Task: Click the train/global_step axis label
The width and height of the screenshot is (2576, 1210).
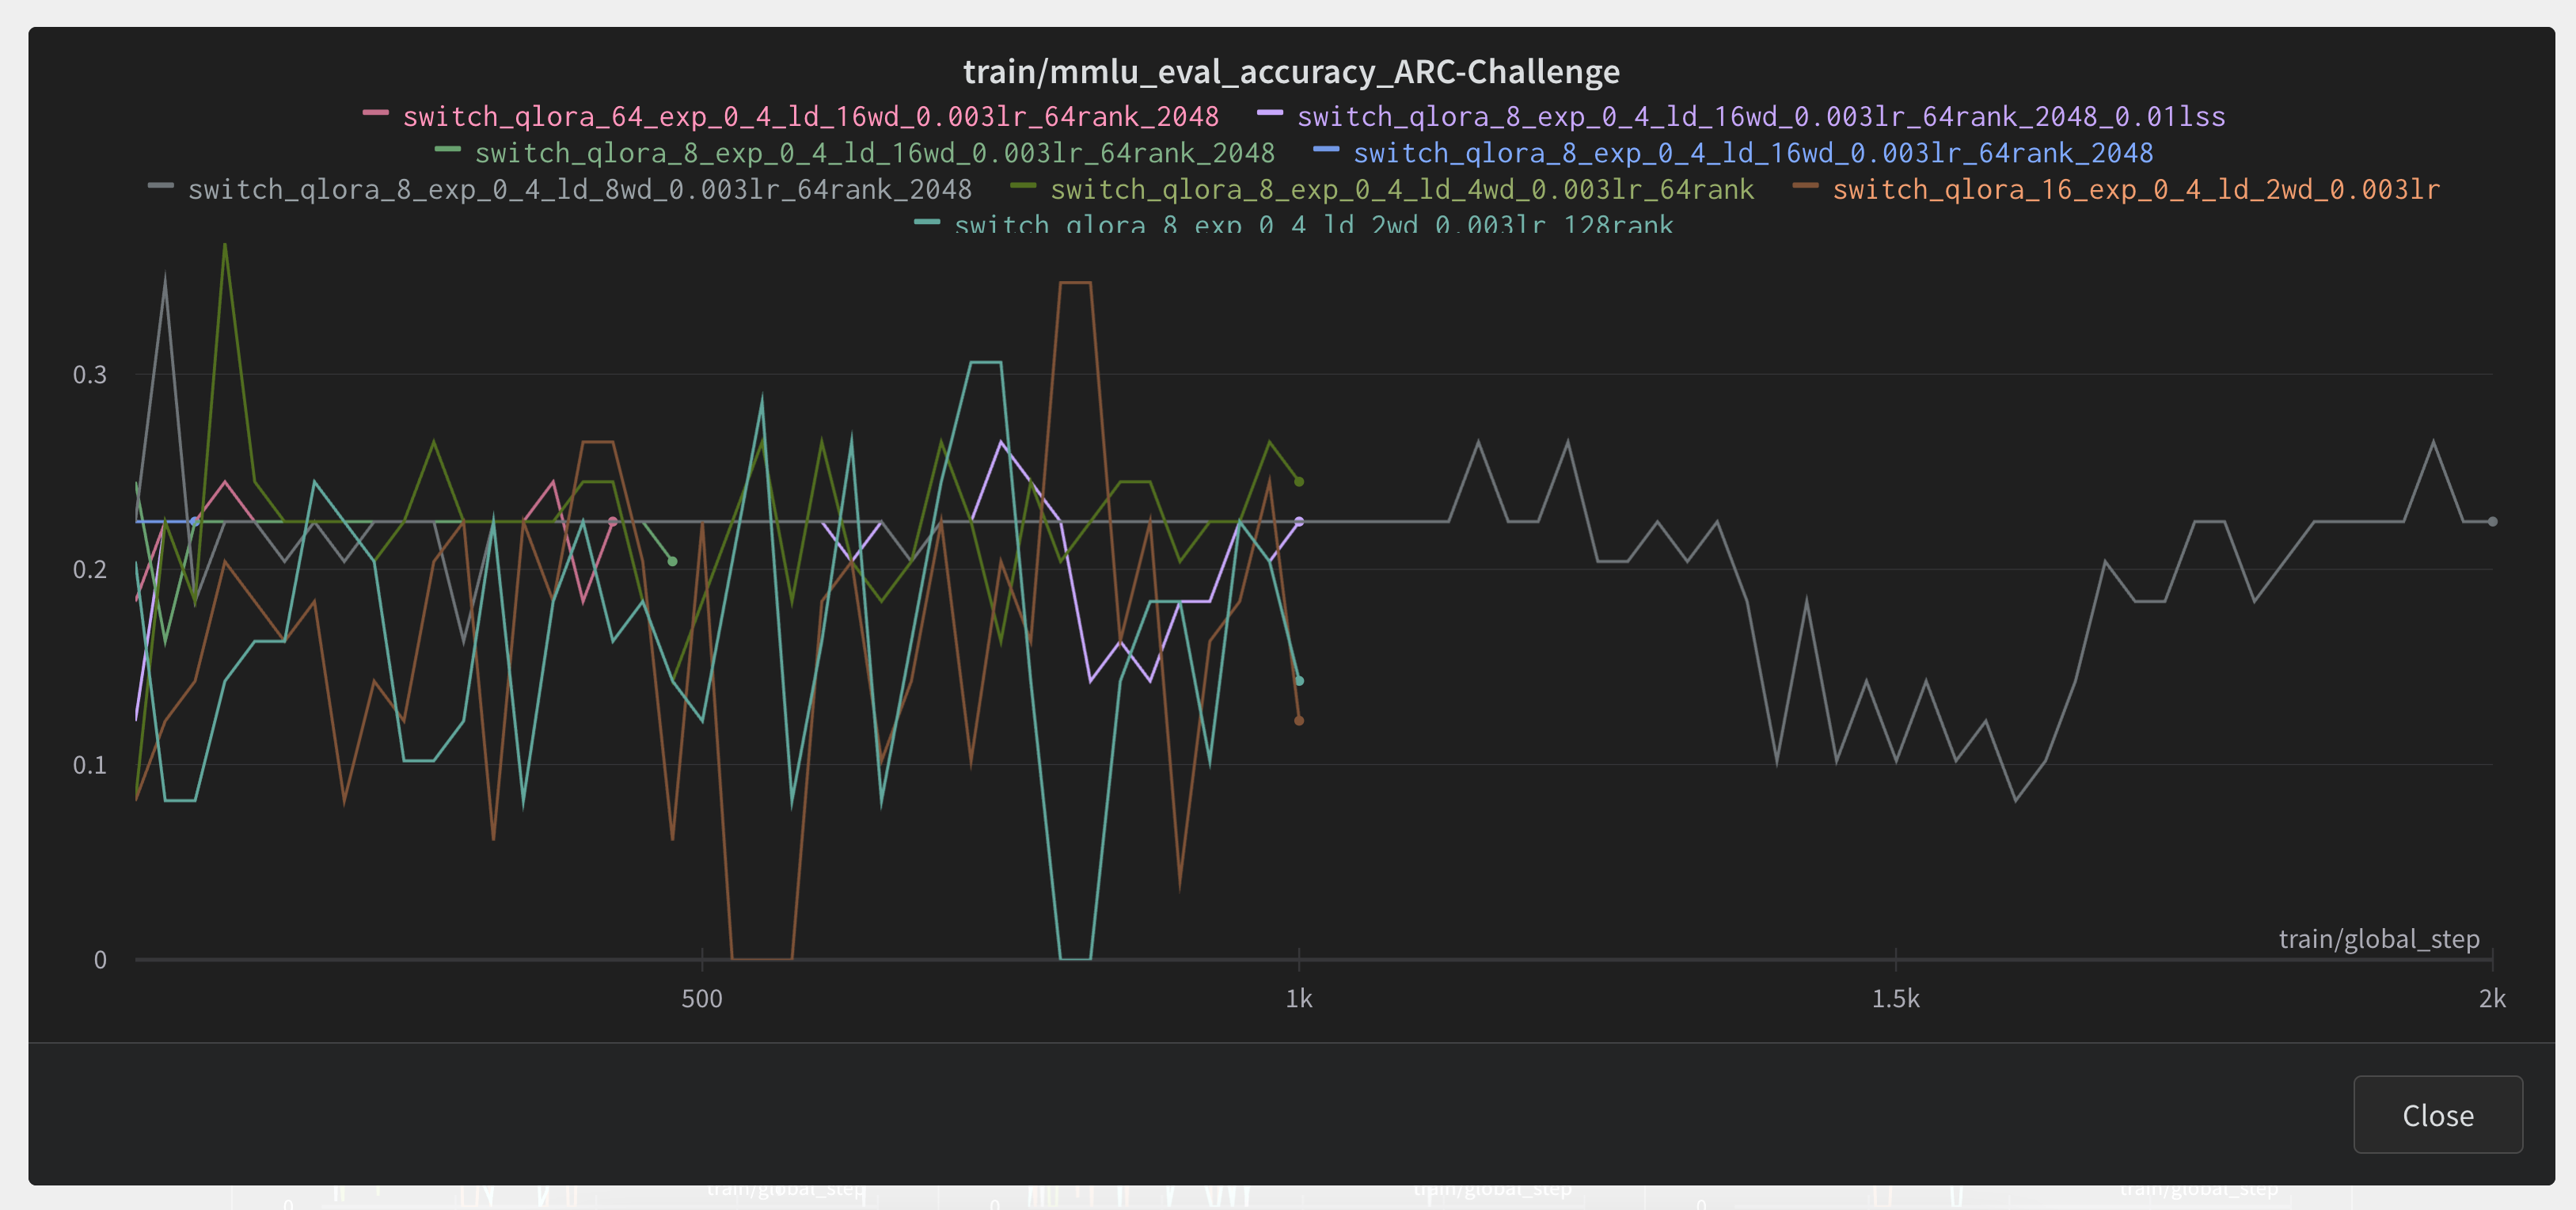Action: point(2378,938)
